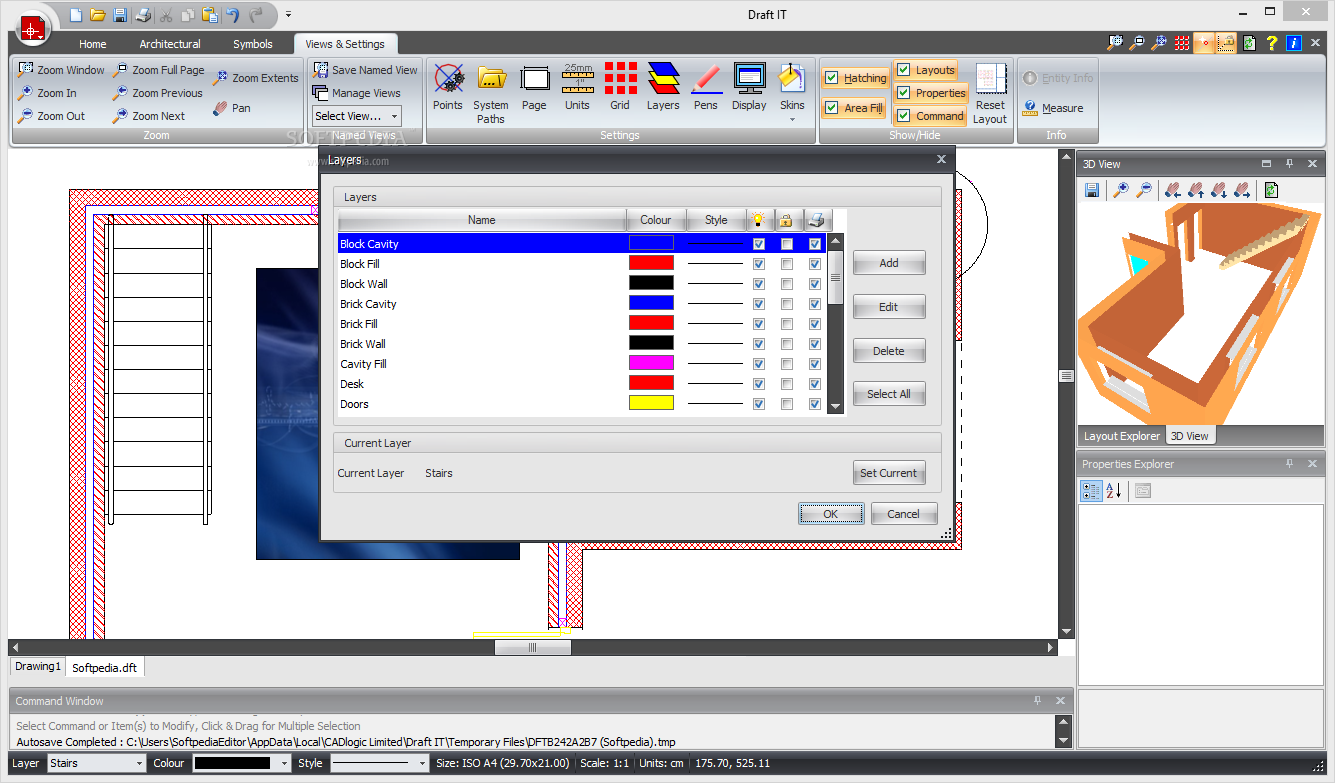
Task: Click the refresh icon in 3D View toolbar
Action: [1271, 189]
